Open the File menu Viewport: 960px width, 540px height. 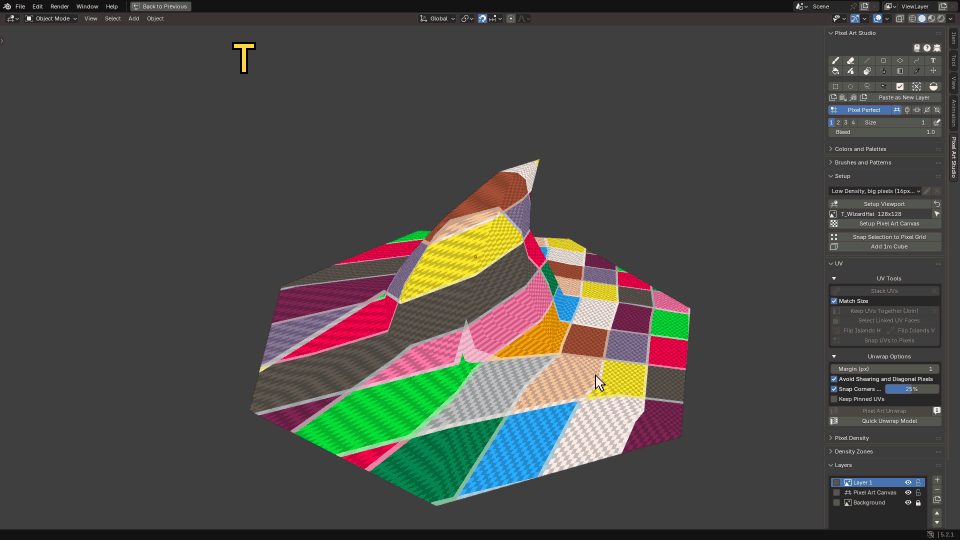(x=20, y=6)
